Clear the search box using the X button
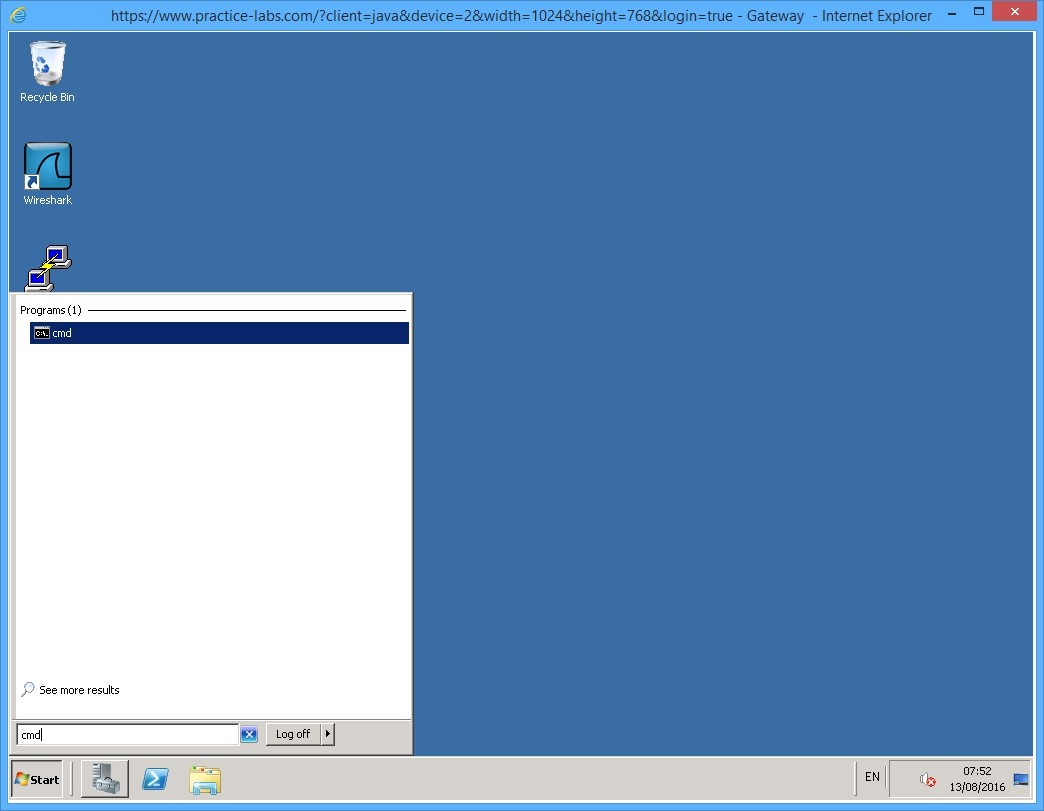The height and width of the screenshot is (811, 1044). [248, 733]
